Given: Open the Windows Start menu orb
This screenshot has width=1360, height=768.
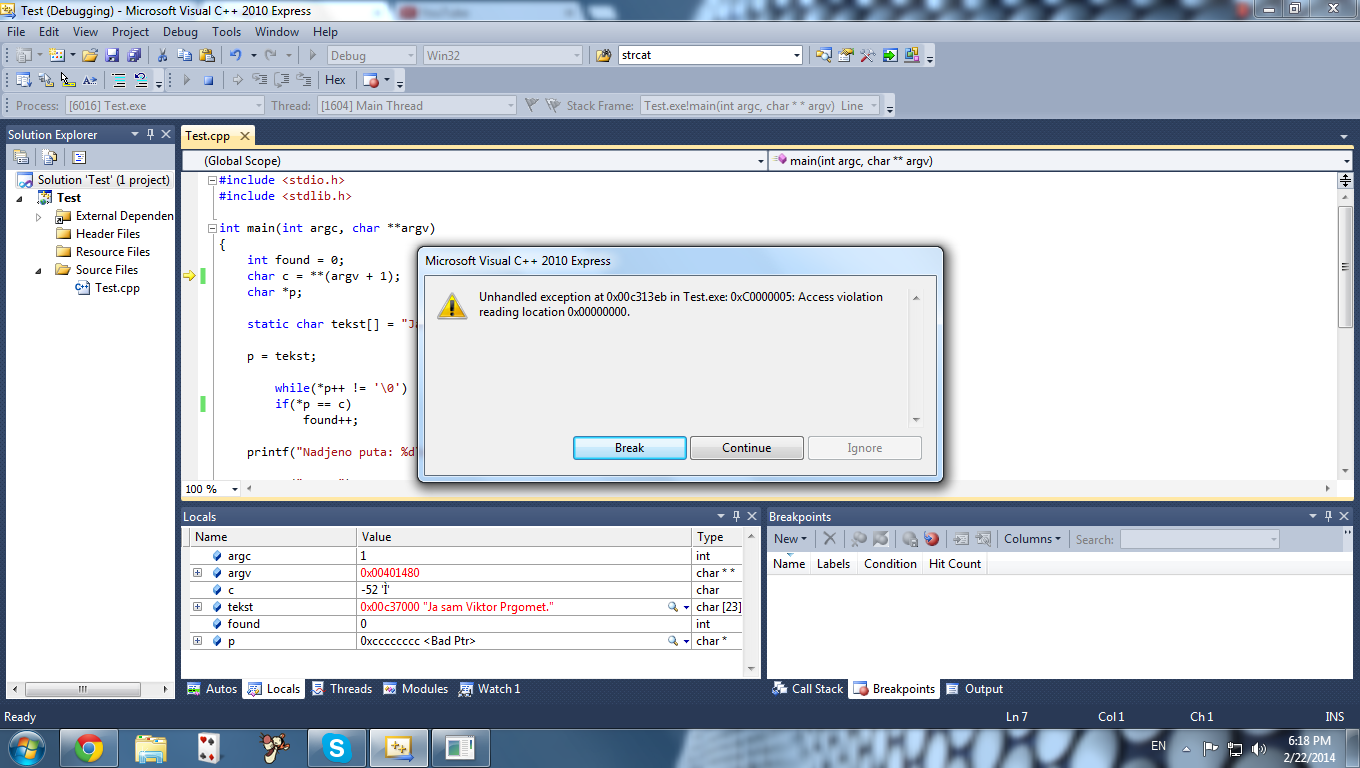Looking at the screenshot, I should point(25,747).
